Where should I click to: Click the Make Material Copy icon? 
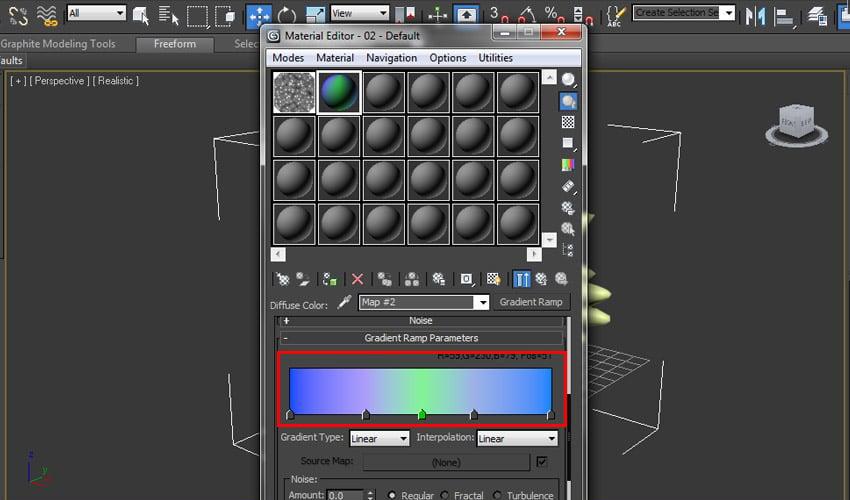point(384,279)
